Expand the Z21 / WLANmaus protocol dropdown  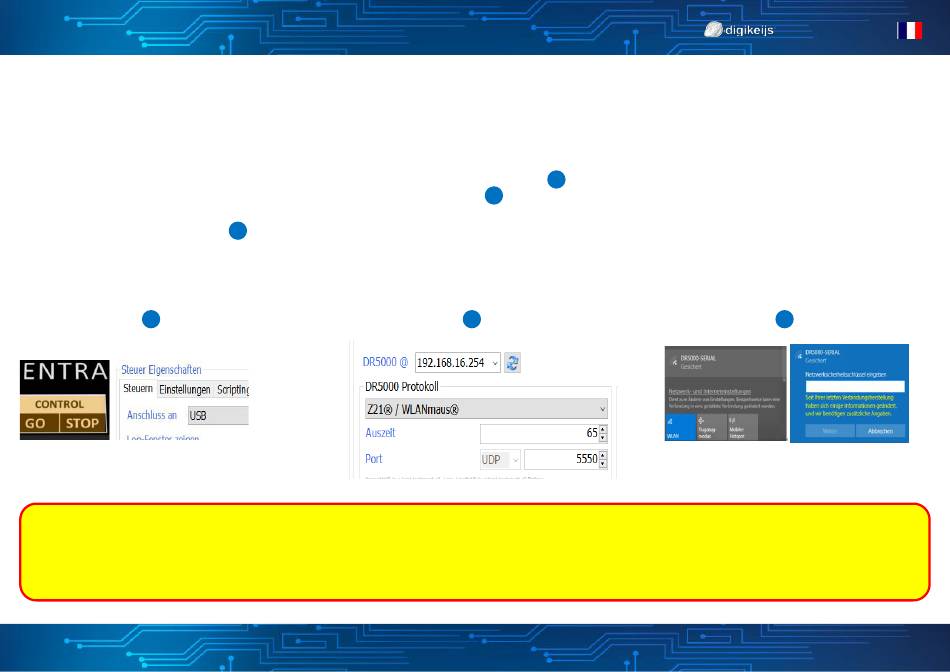click(x=484, y=409)
